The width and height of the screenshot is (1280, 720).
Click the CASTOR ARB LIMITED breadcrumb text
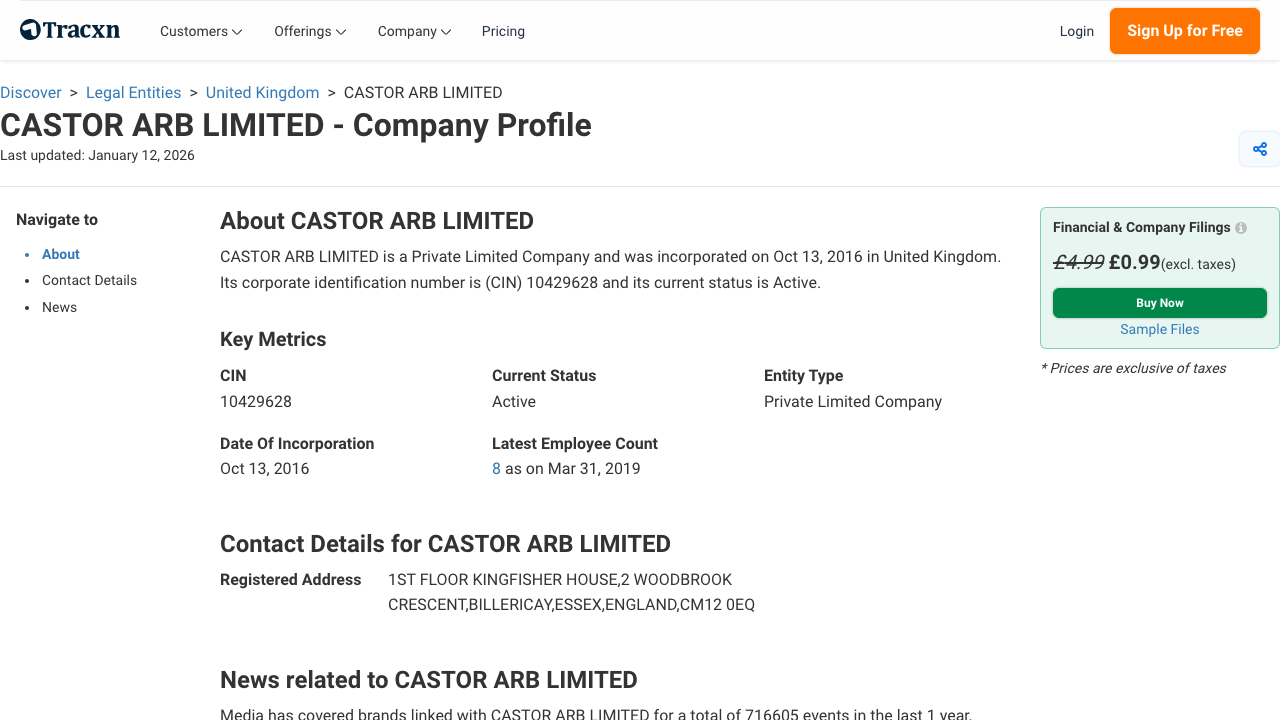click(x=422, y=92)
